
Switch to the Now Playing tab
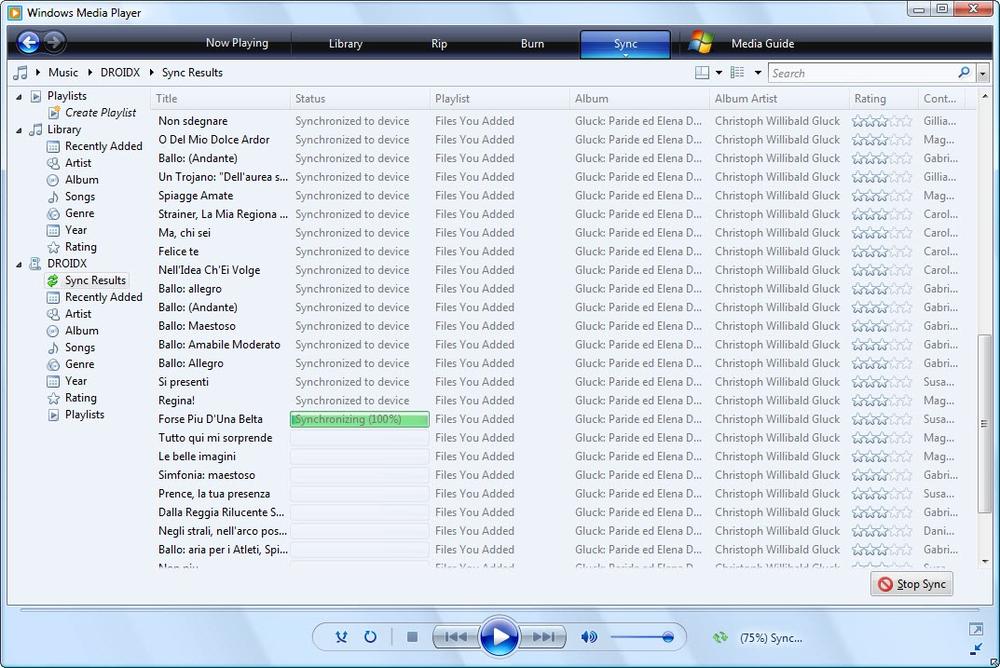[x=237, y=43]
